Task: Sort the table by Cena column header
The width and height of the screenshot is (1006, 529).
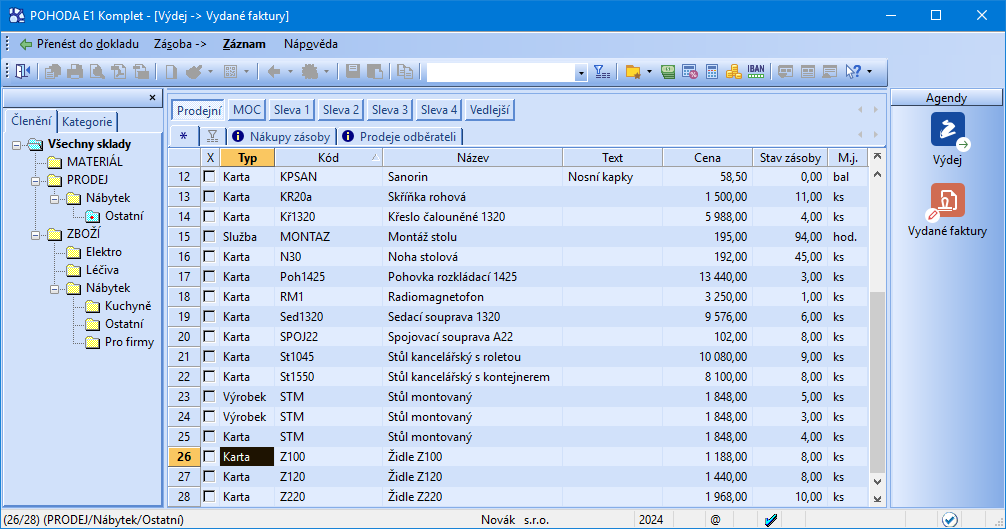Action: point(707,158)
